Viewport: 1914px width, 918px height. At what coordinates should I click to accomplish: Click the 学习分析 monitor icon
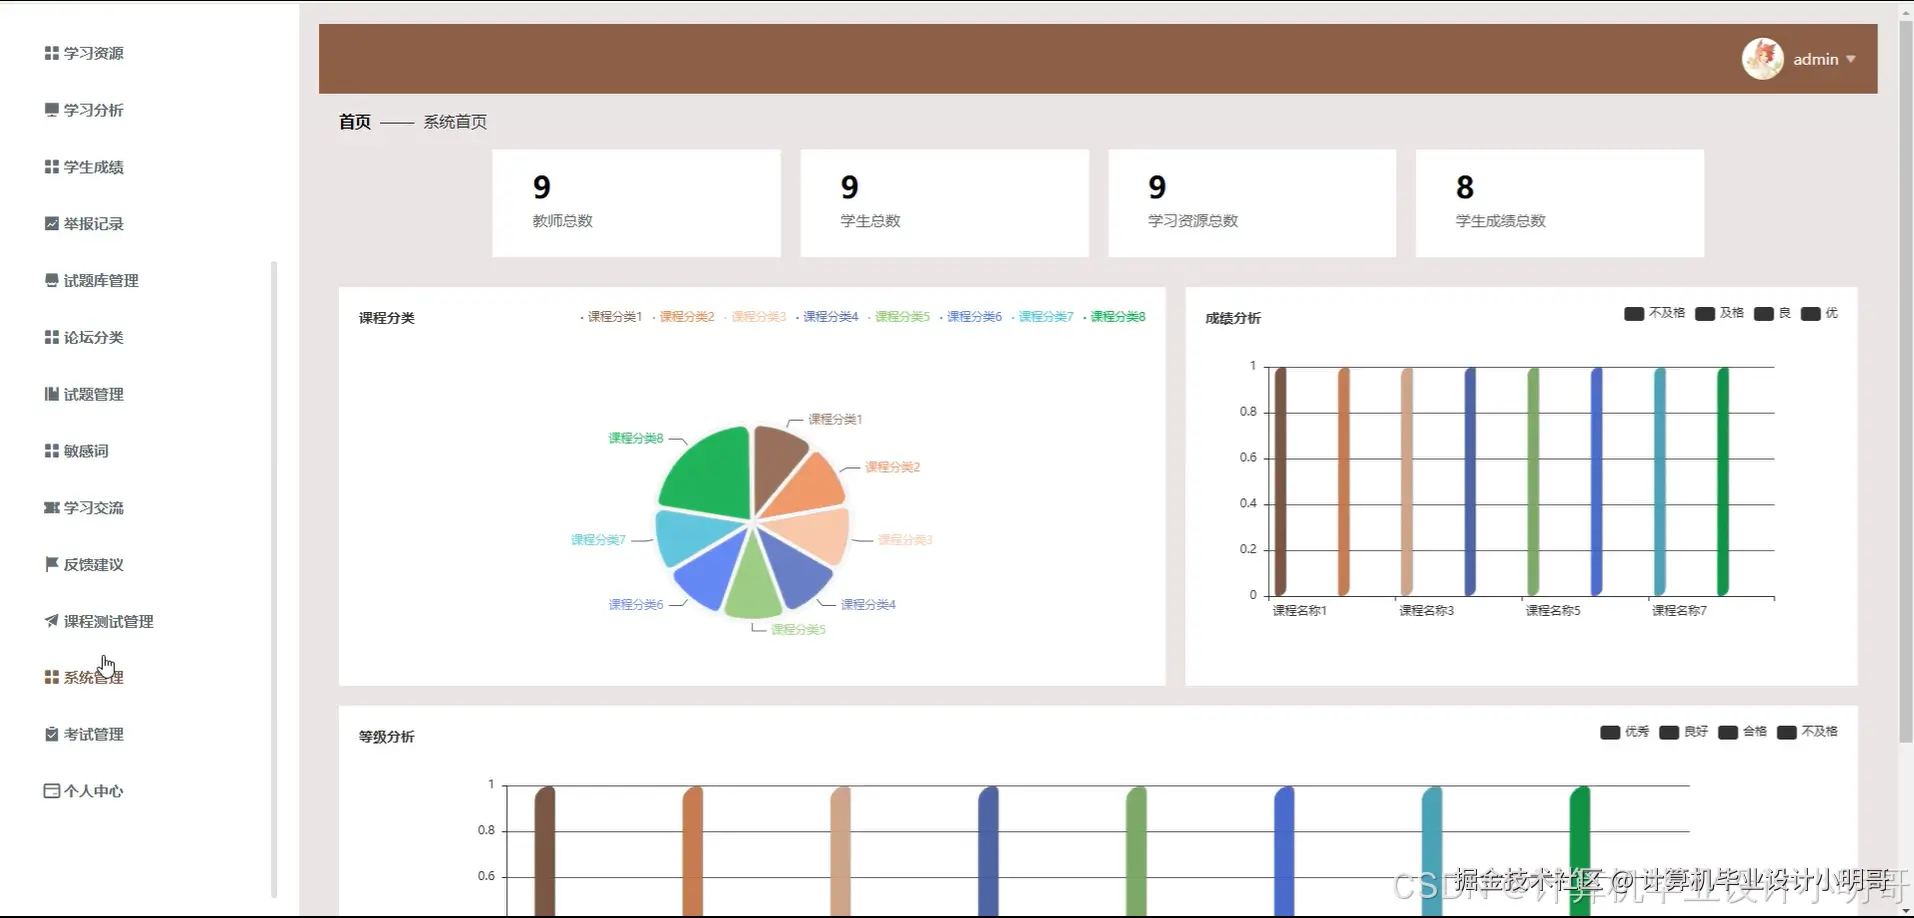coord(52,110)
